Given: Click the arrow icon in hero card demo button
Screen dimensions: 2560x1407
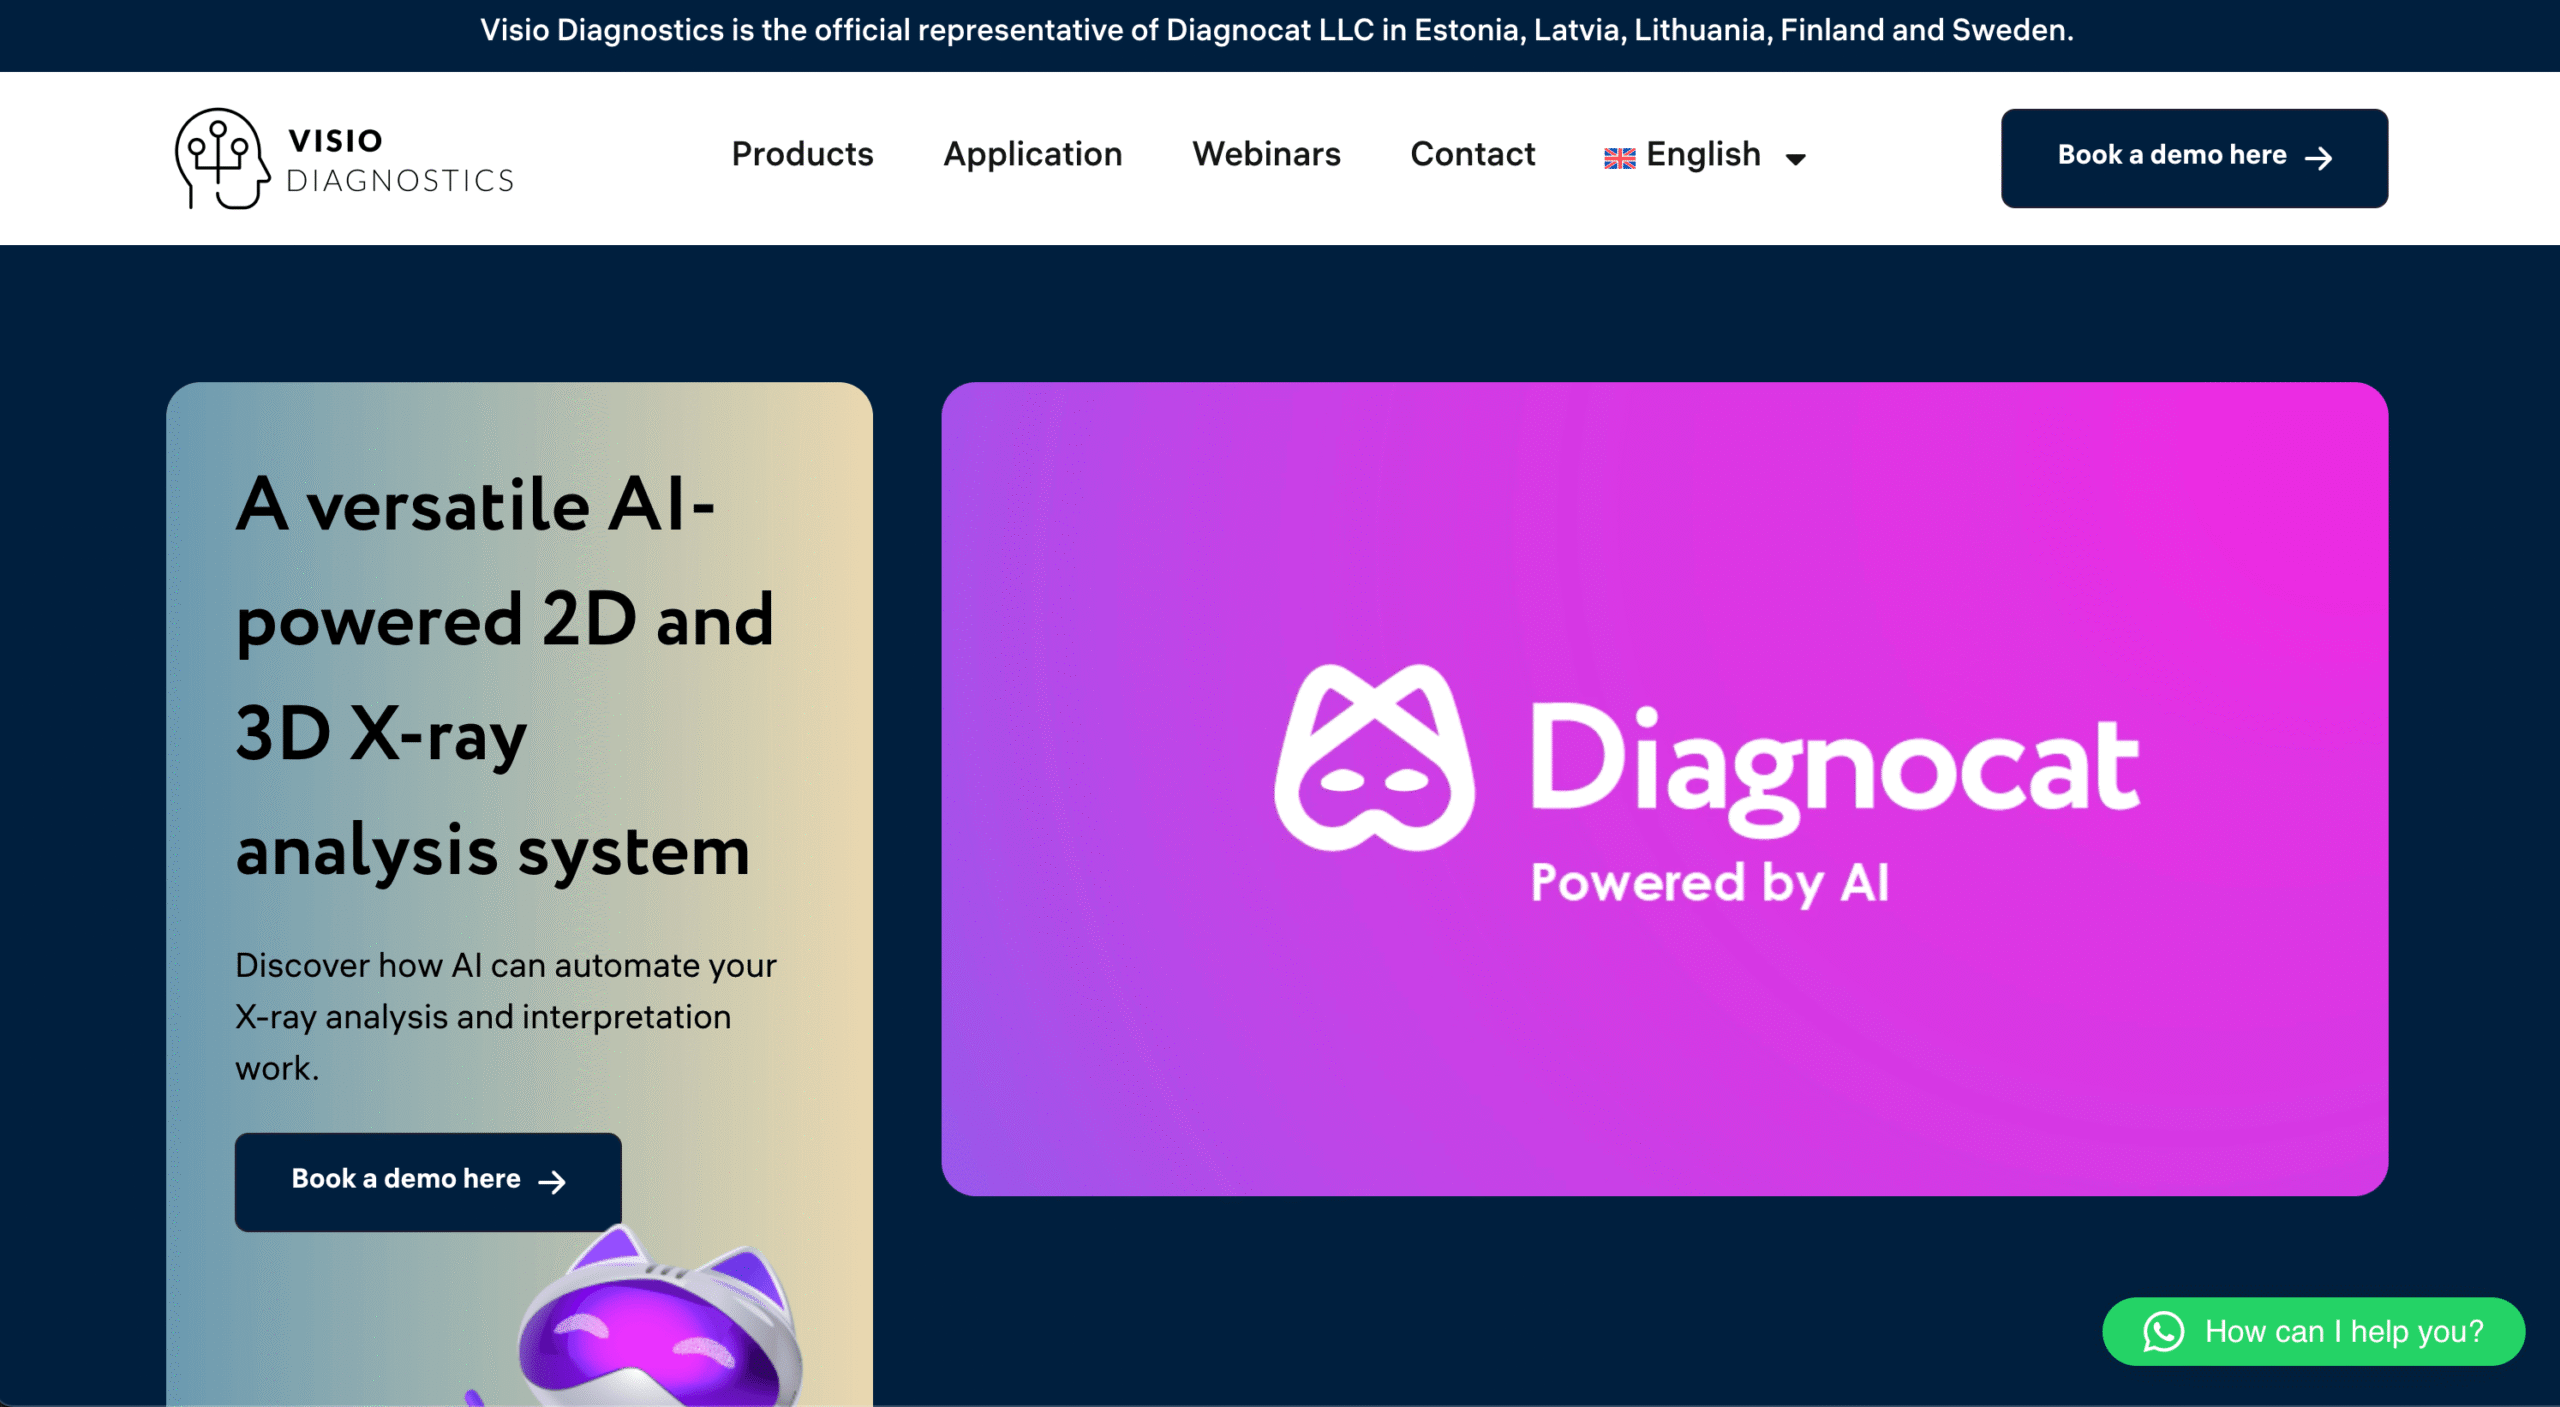Looking at the screenshot, I should pos(551,1182).
